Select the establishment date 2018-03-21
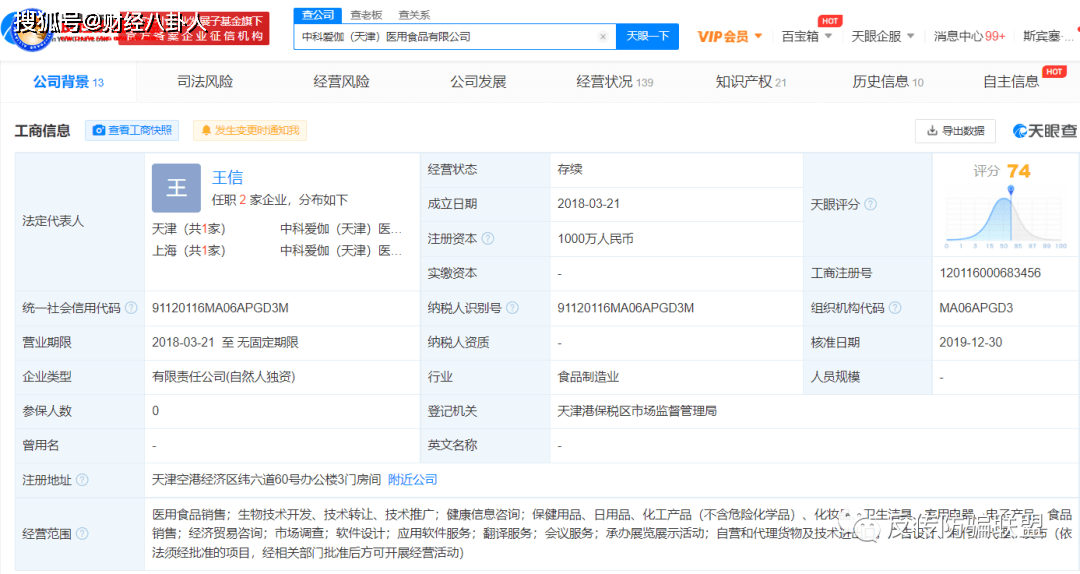Screen dimensions: 1080x574 click(588, 204)
